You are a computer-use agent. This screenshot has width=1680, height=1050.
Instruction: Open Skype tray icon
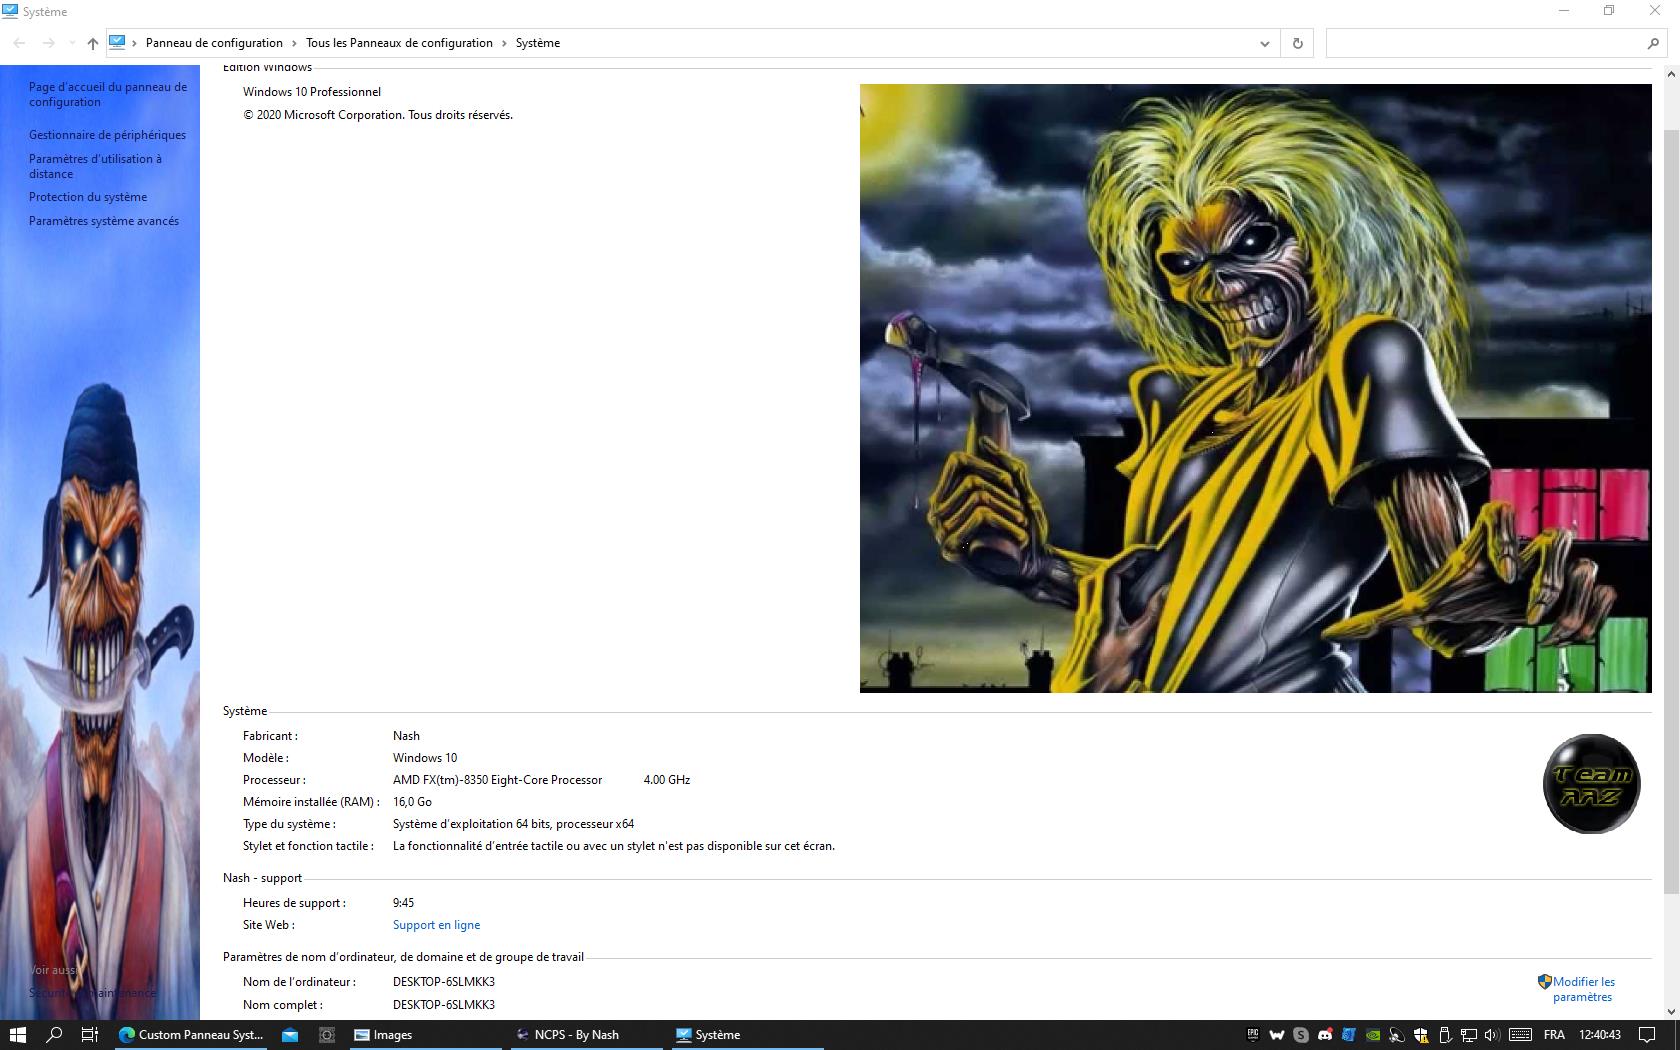[1301, 1035]
